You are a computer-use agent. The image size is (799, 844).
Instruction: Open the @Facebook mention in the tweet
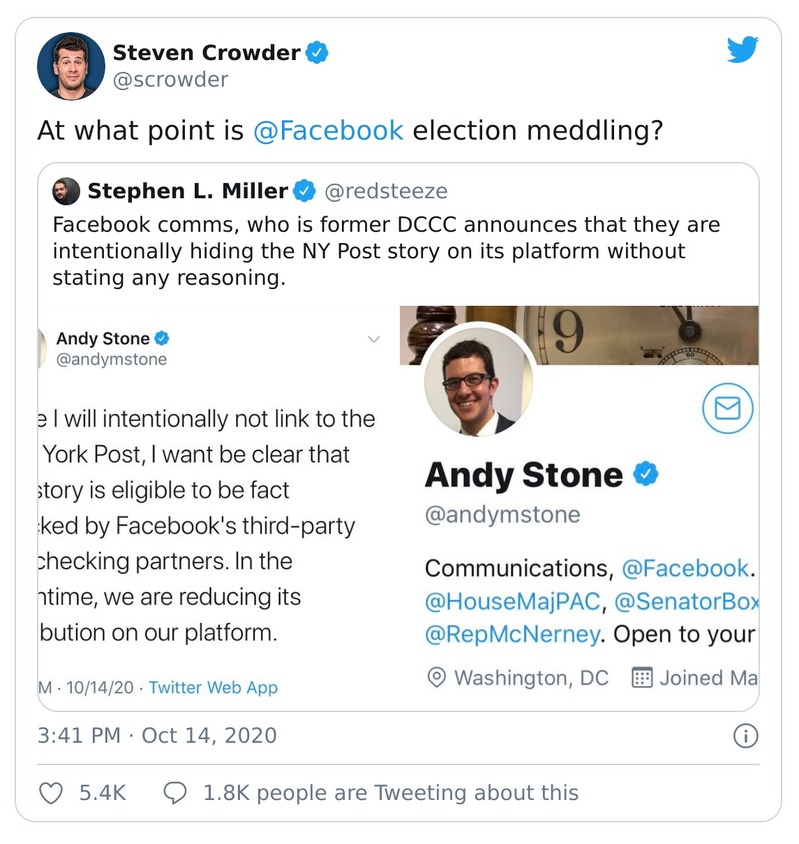pos(329,131)
